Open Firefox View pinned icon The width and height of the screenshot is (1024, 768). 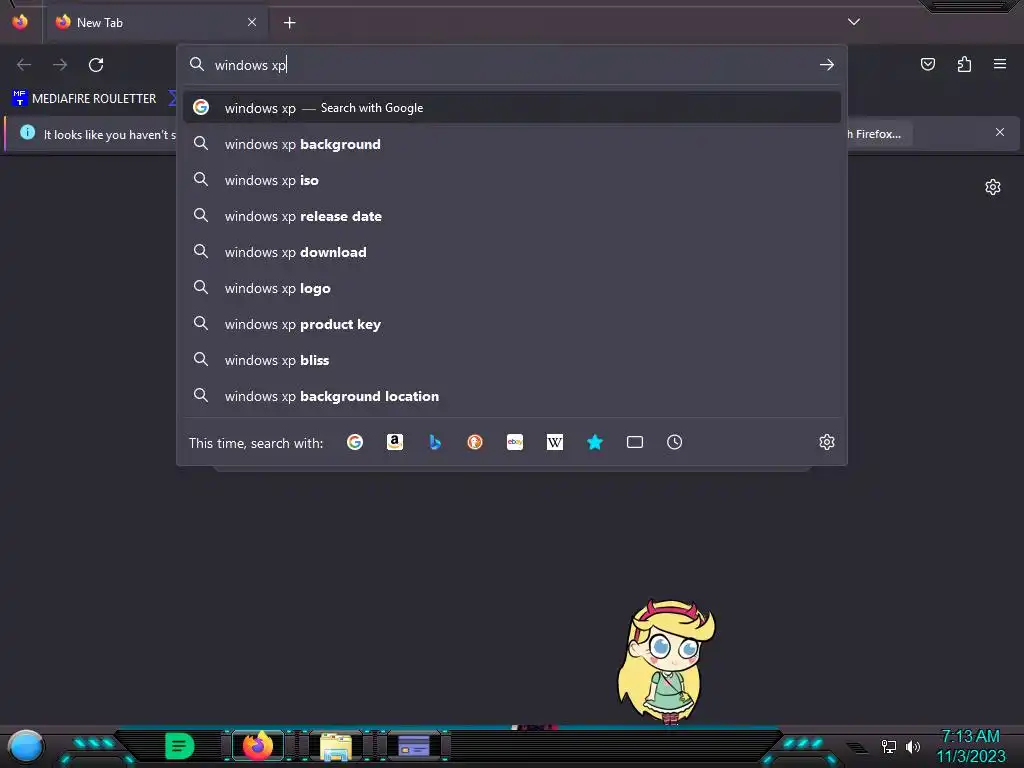(x=20, y=22)
